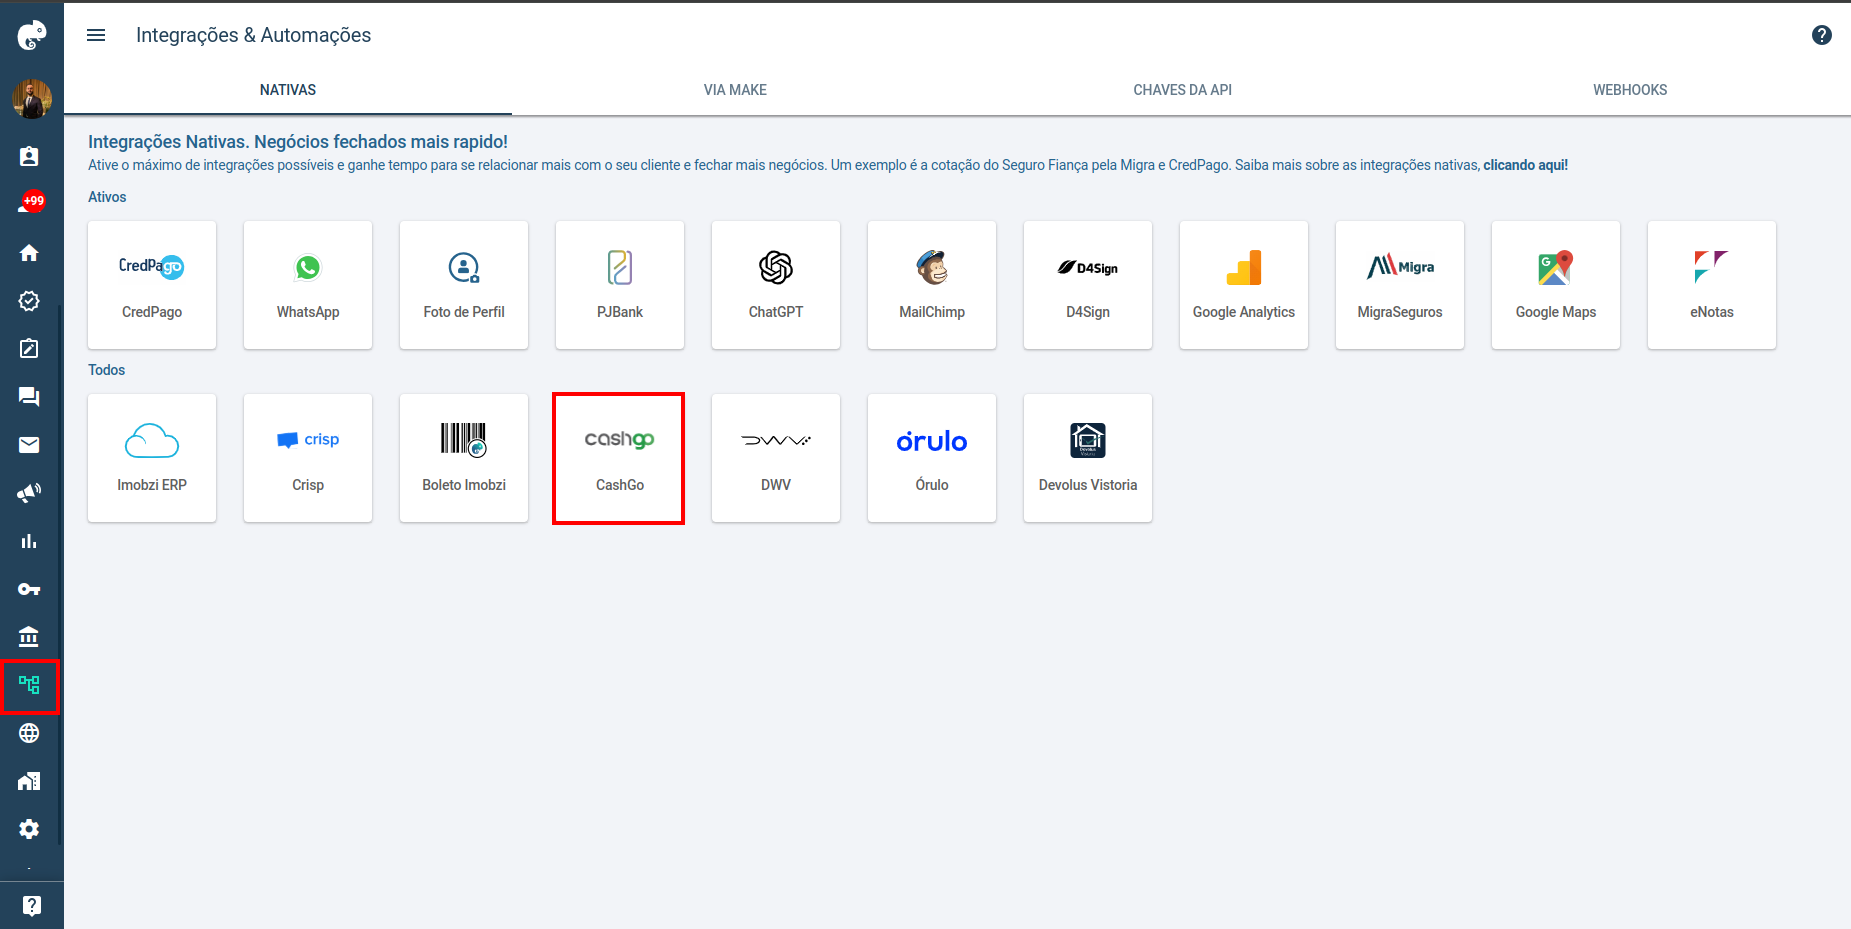Screen dimensions: 1851x929
Task: Open the ChatGPT integration card
Action: click(776, 285)
